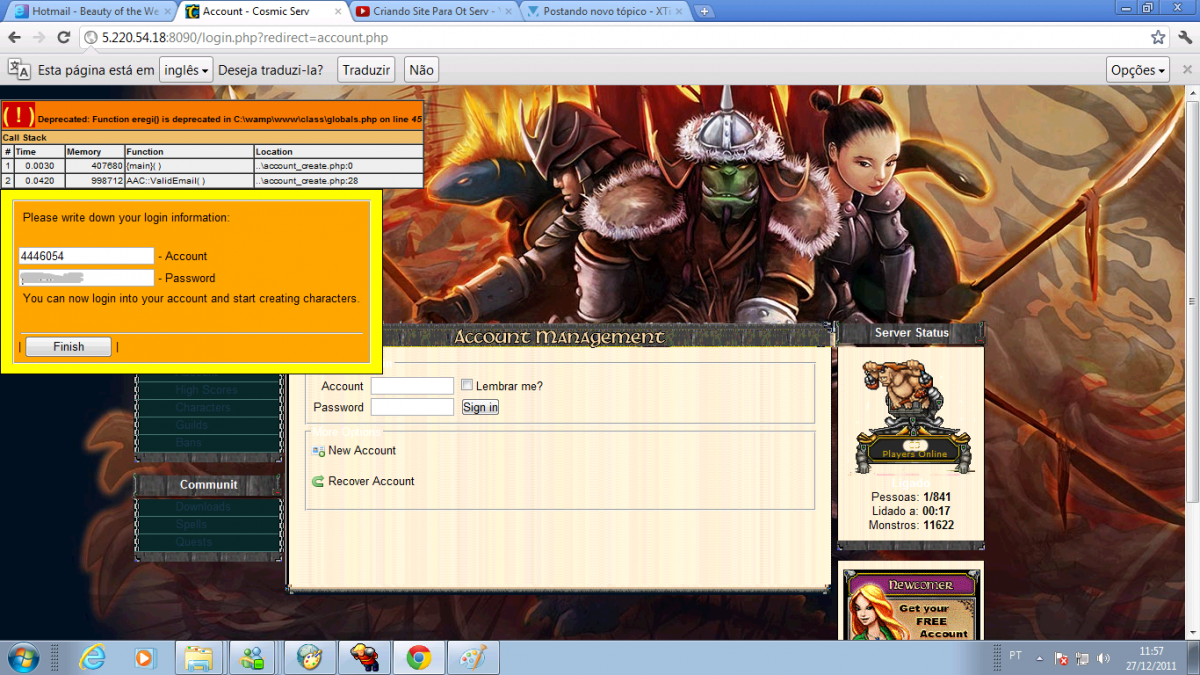Click the Password login input field
Image resolution: width=1200 pixels, height=675 pixels.
pyautogui.click(x=412, y=407)
